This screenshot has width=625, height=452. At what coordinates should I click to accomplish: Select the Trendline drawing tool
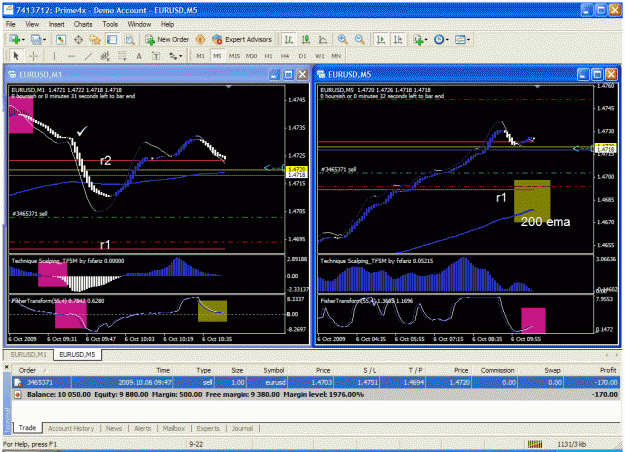click(88, 56)
